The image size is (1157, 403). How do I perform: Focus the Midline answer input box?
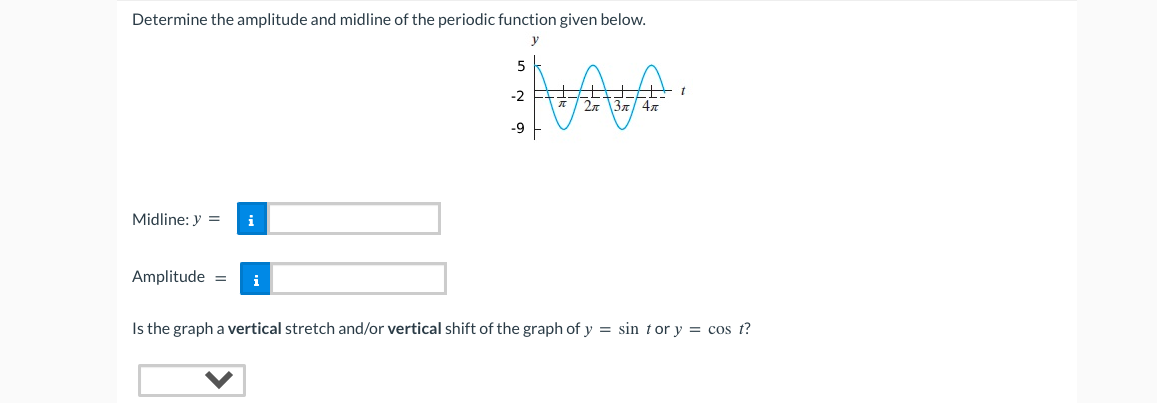click(354, 219)
